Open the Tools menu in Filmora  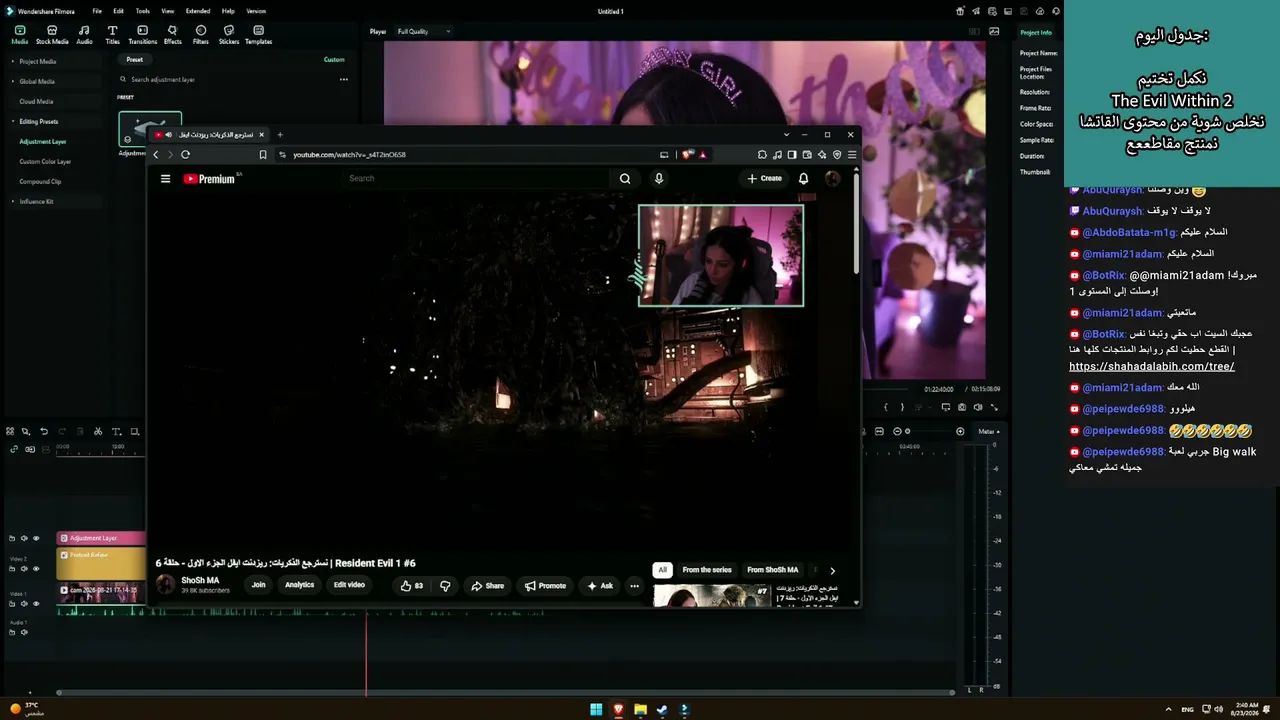tap(143, 11)
